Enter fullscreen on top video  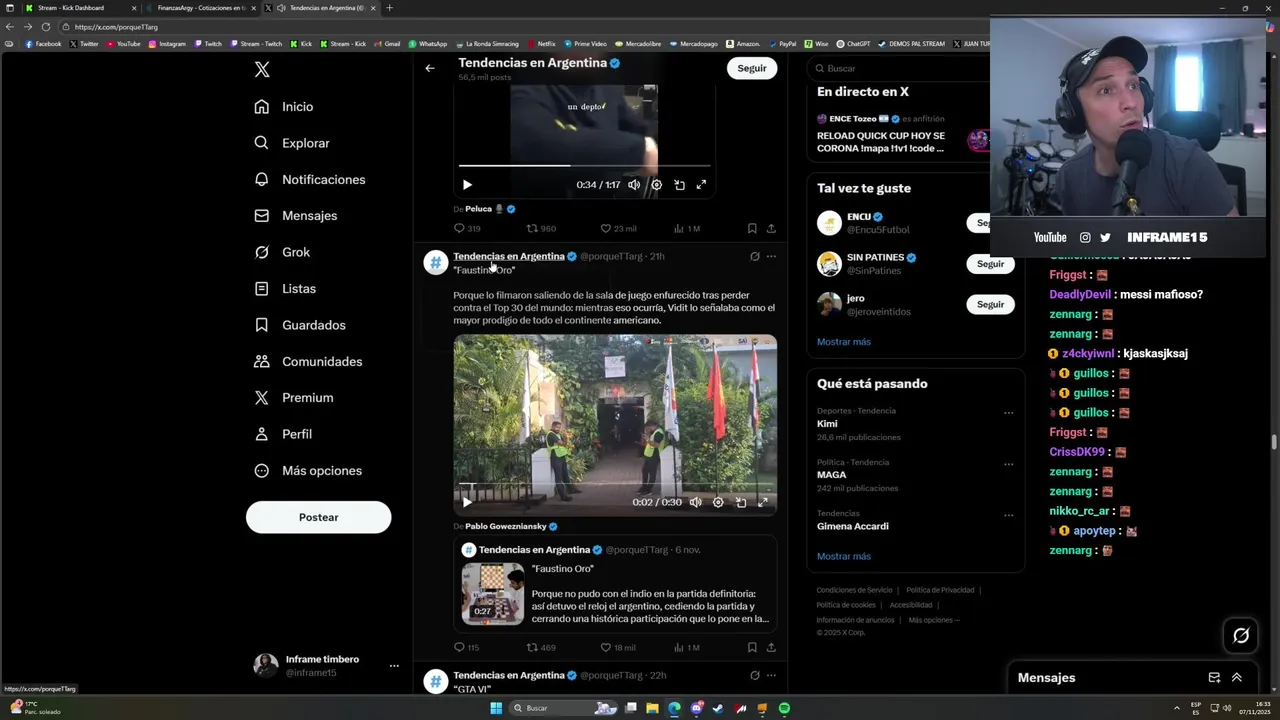(x=701, y=185)
